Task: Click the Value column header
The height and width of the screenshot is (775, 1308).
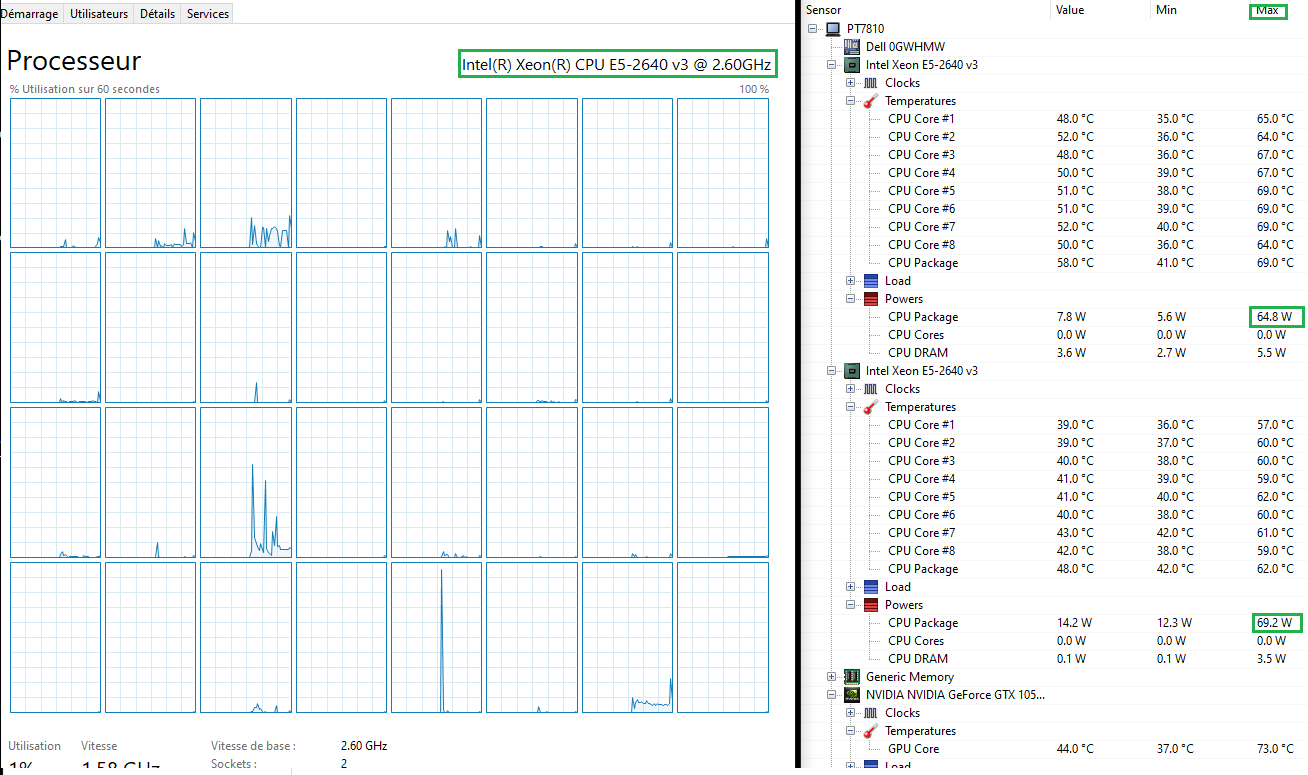Action: click(1070, 10)
